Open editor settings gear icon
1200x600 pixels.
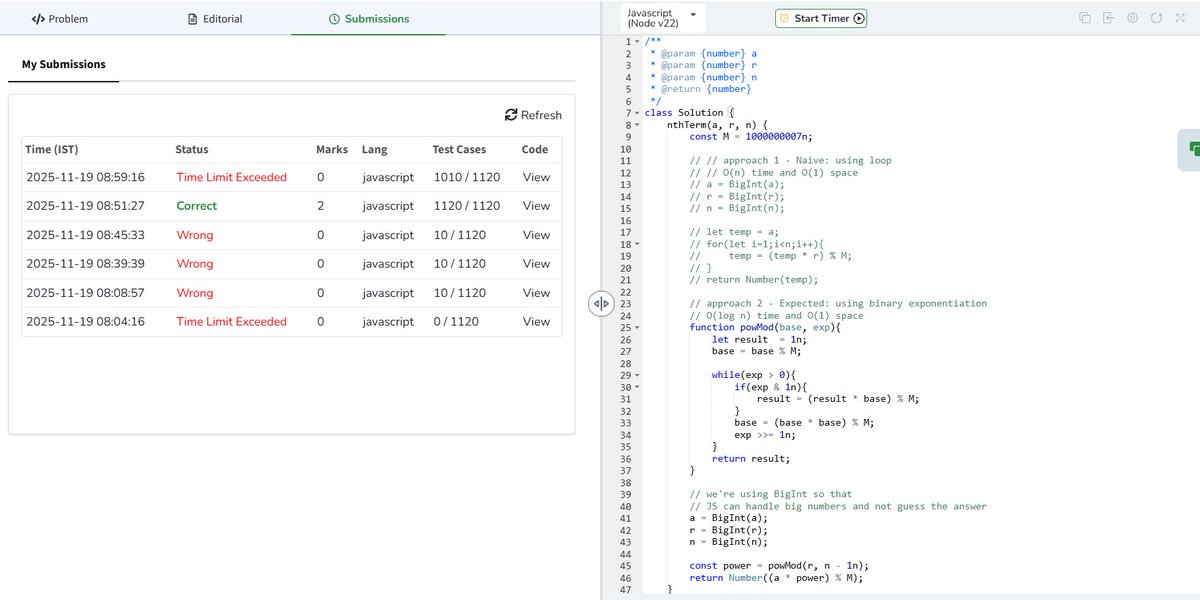(1132, 18)
